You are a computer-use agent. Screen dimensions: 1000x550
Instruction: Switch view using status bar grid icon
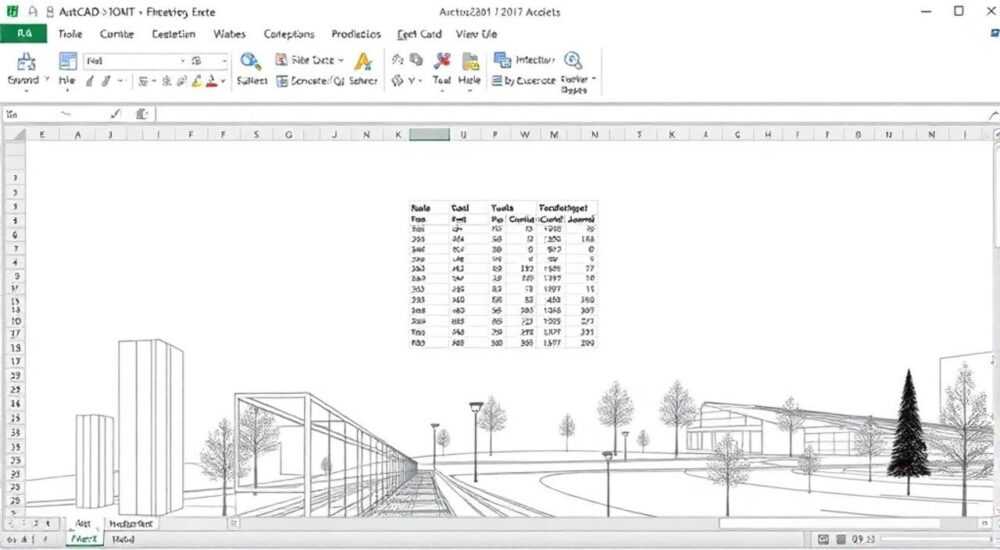pyautogui.click(x=841, y=540)
